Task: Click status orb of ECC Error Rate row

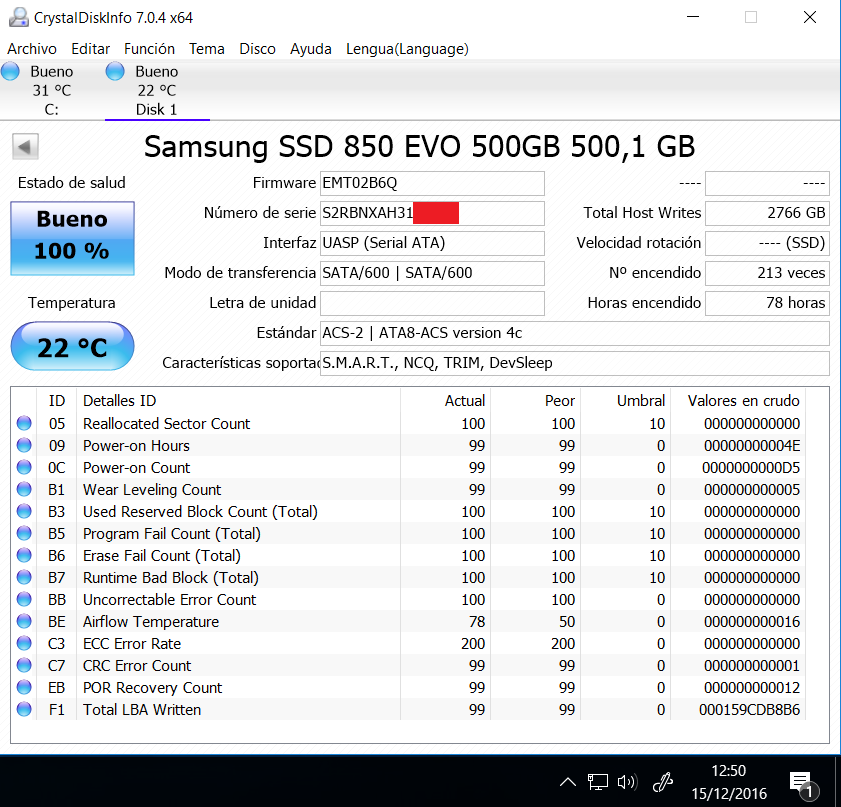Action: pos(24,643)
